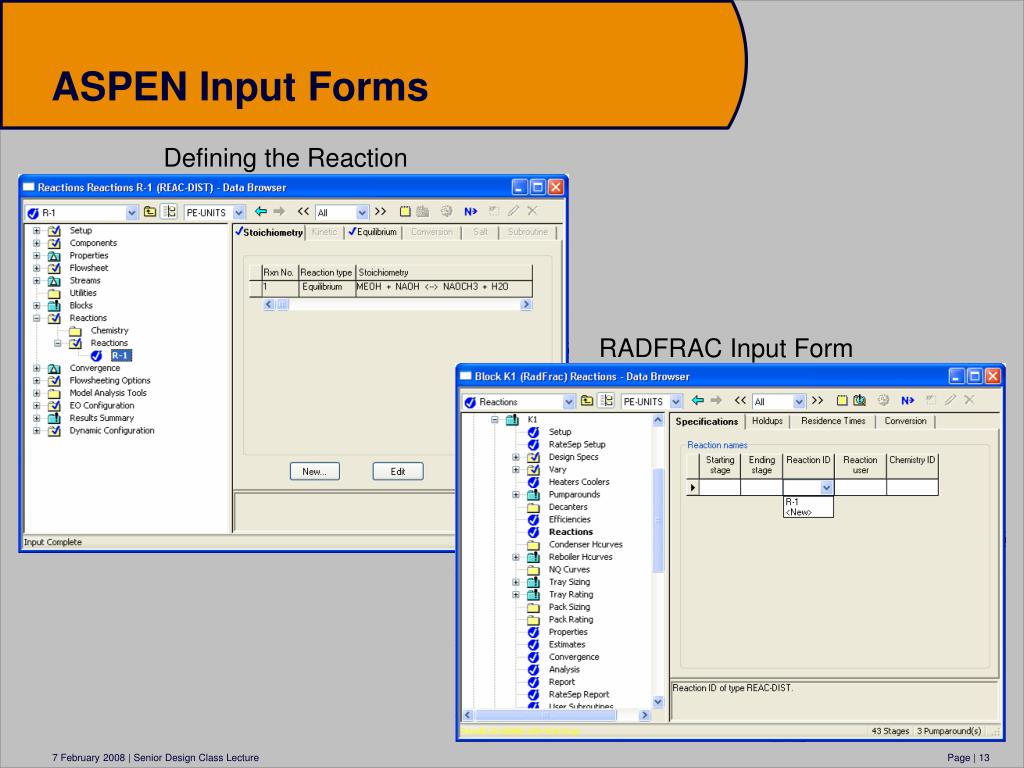Click the up-one-level folder icon in K1 window

point(586,400)
